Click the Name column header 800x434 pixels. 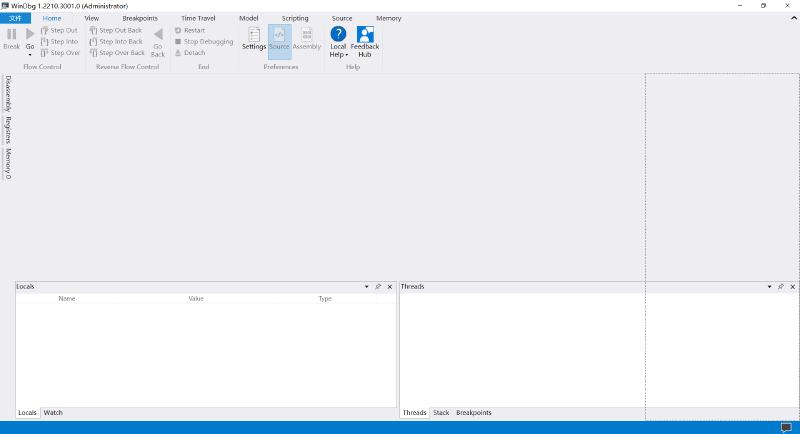(x=67, y=298)
